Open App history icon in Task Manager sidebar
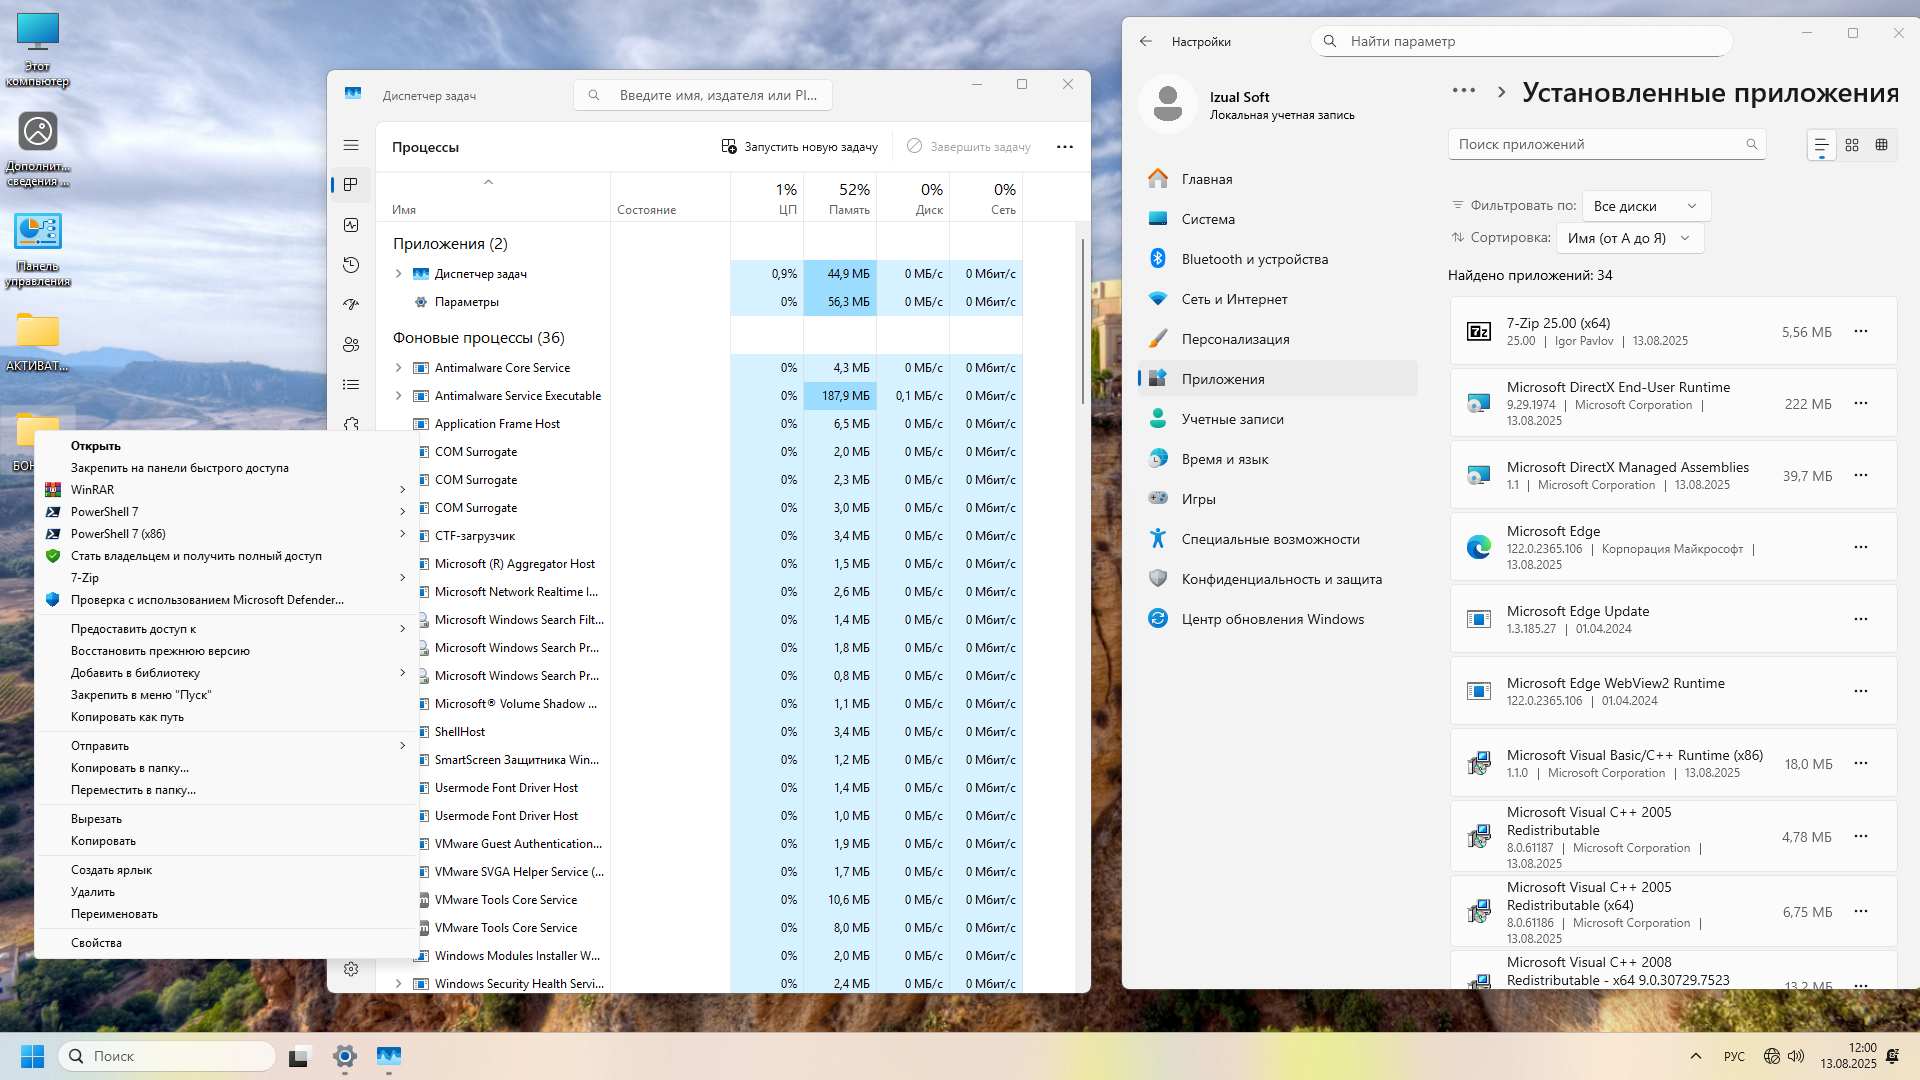Screen dimensions: 1920x1080 point(351,265)
